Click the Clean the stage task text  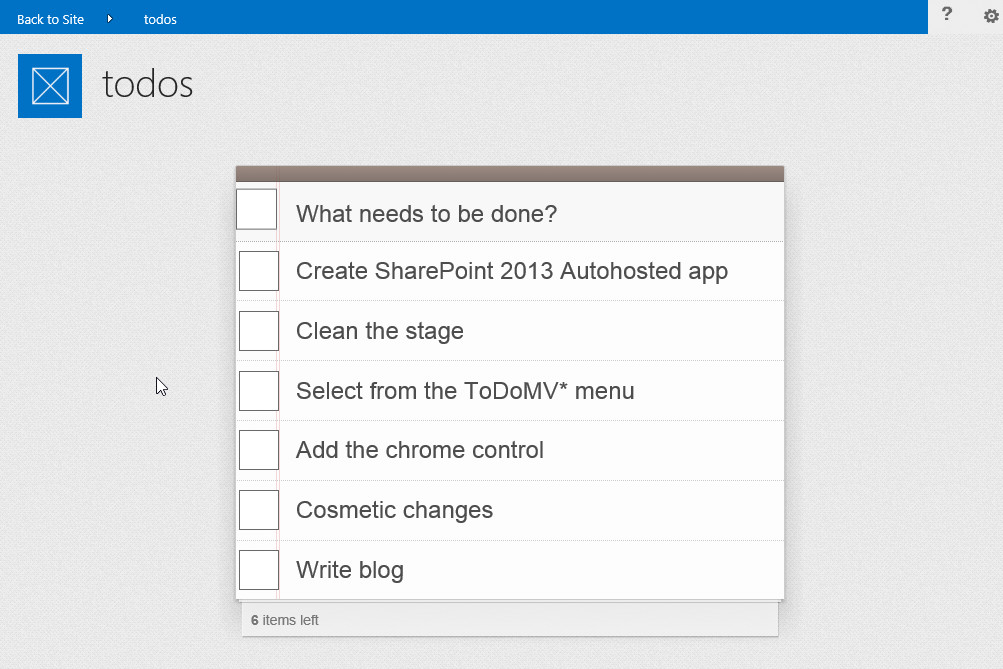(379, 331)
